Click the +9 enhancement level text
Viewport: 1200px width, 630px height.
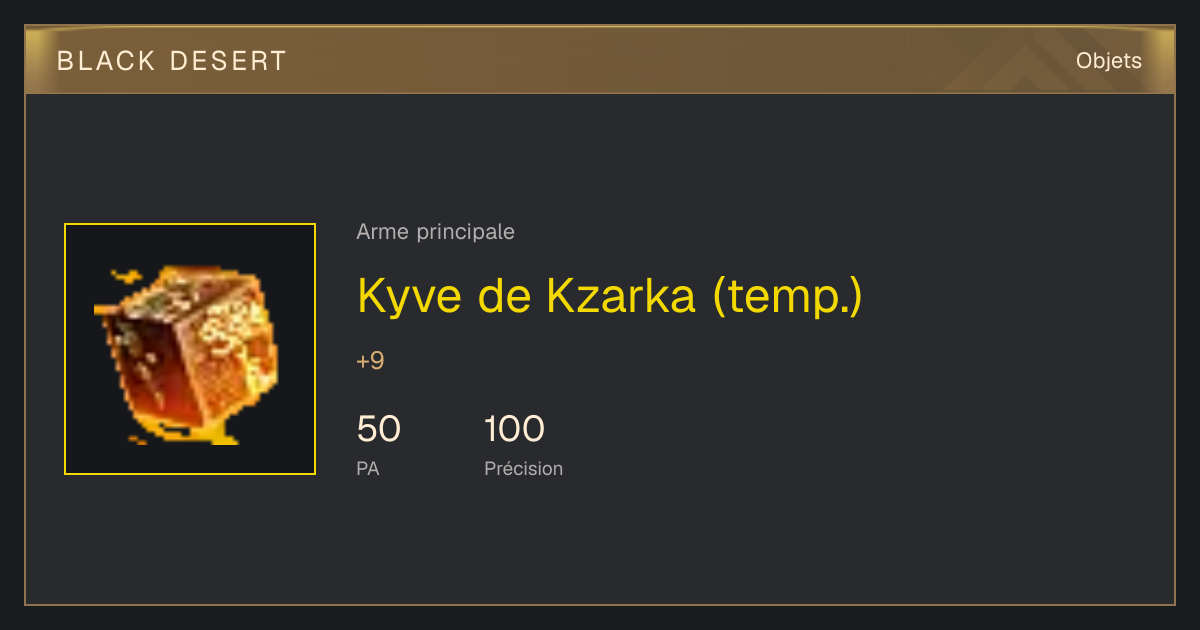(370, 361)
